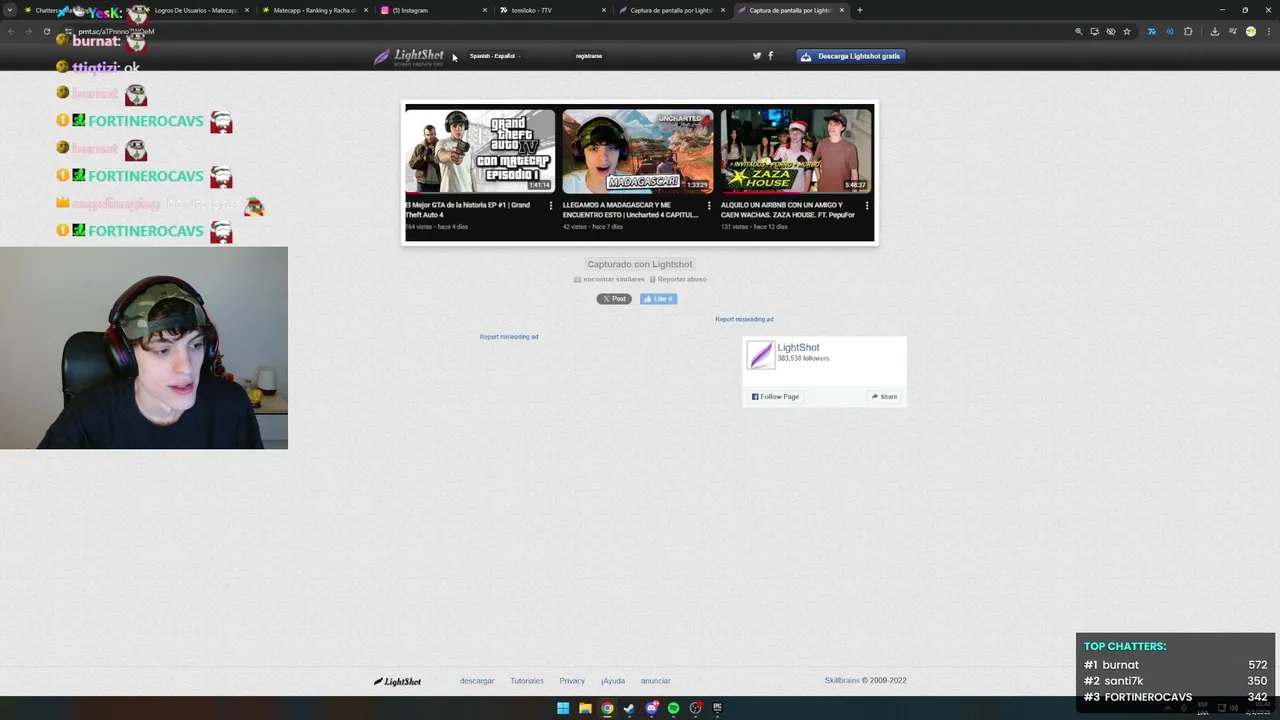Click the registrarse link in the header
Image resolution: width=1280 pixels, height=720 pixels.
tap(589, 56)
